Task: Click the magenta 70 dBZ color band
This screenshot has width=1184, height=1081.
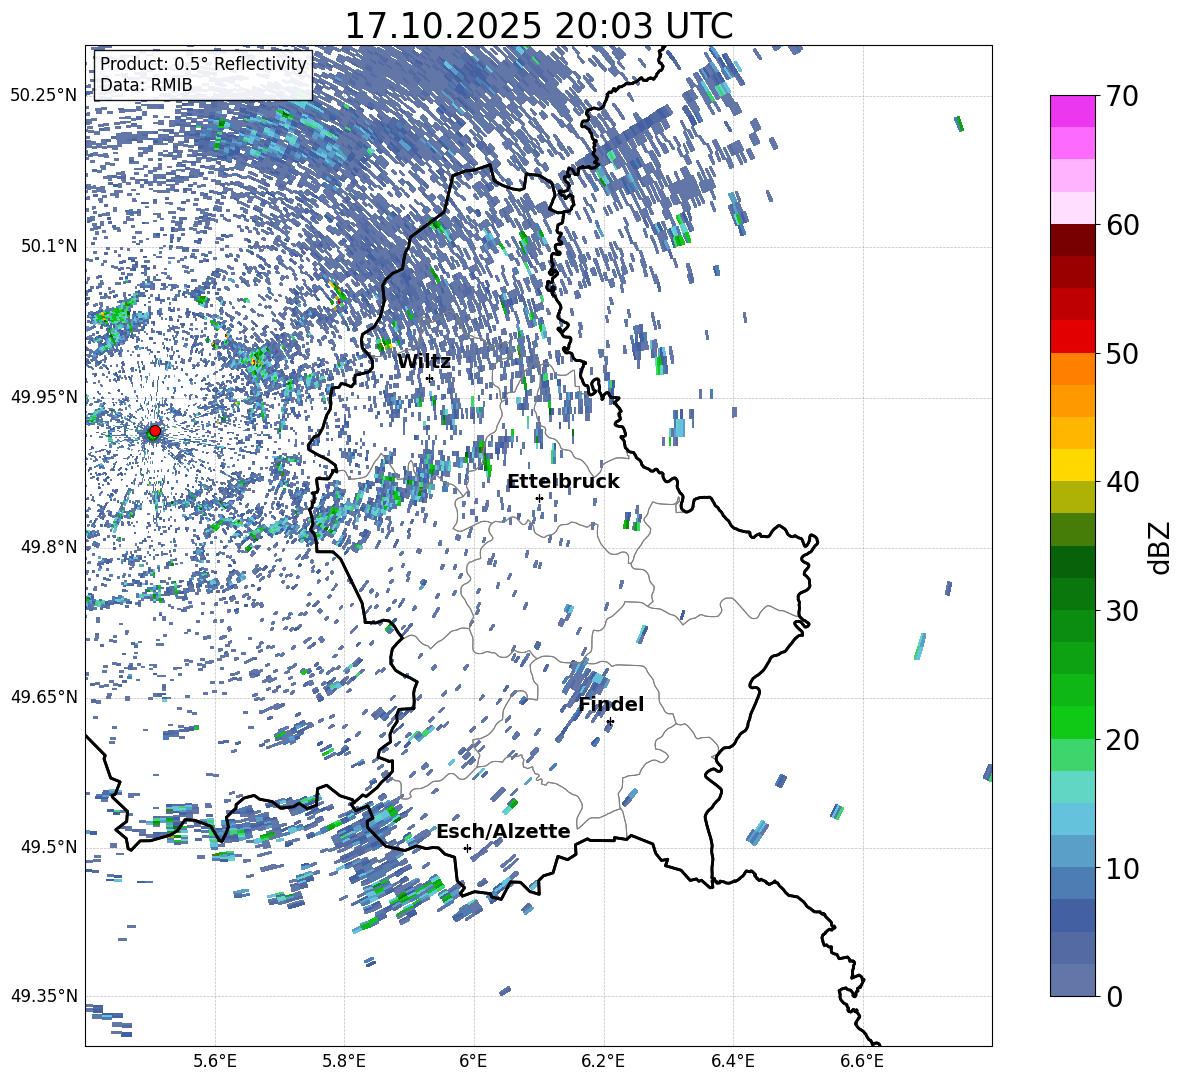Action: pos(1072,112)
